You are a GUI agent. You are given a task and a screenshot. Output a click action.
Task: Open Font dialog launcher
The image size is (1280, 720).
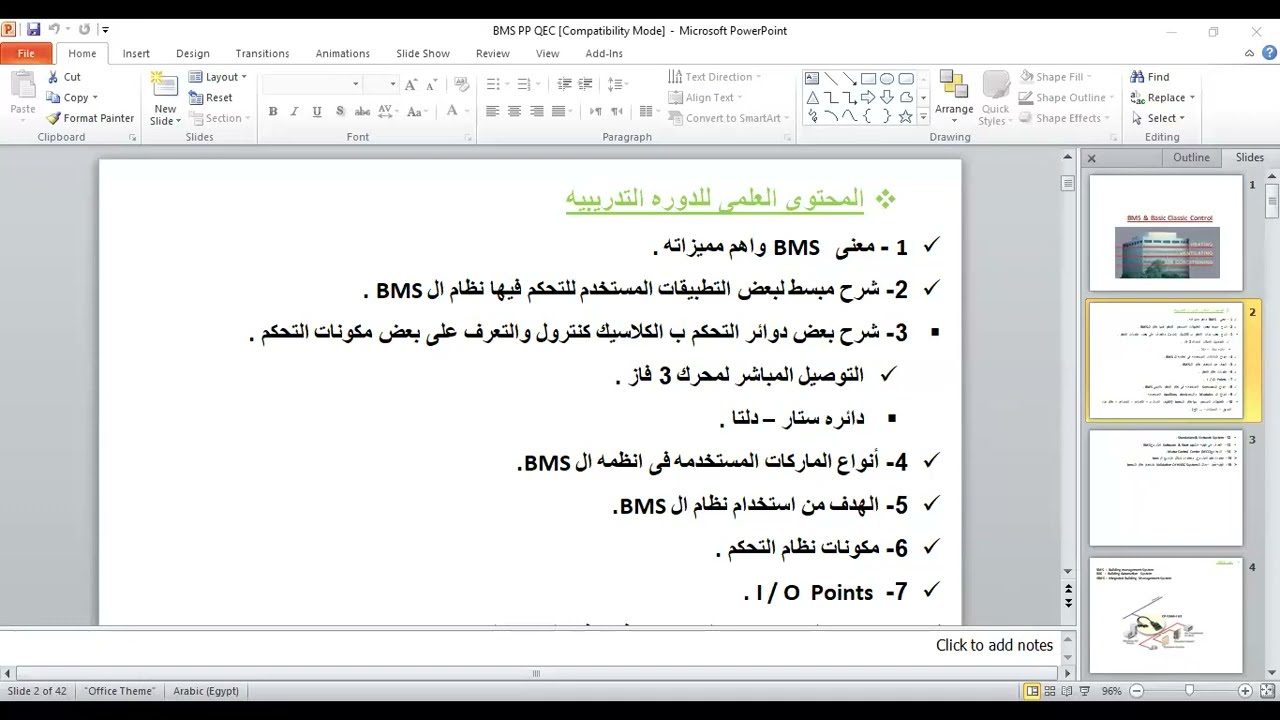click(467, 138)
